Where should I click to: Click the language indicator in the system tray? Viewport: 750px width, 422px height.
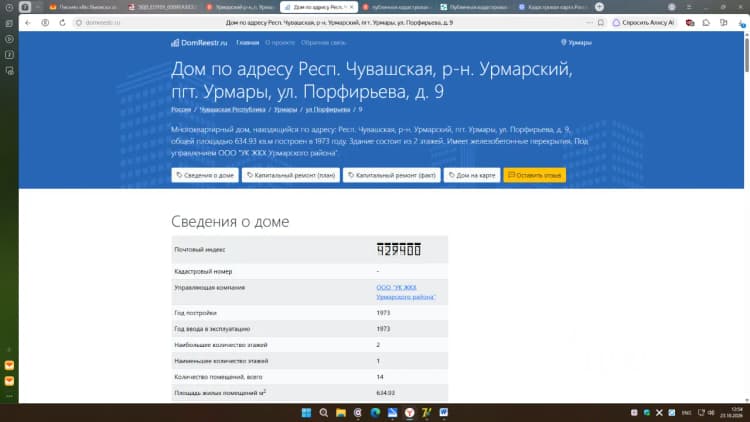(x=686, y=412)
